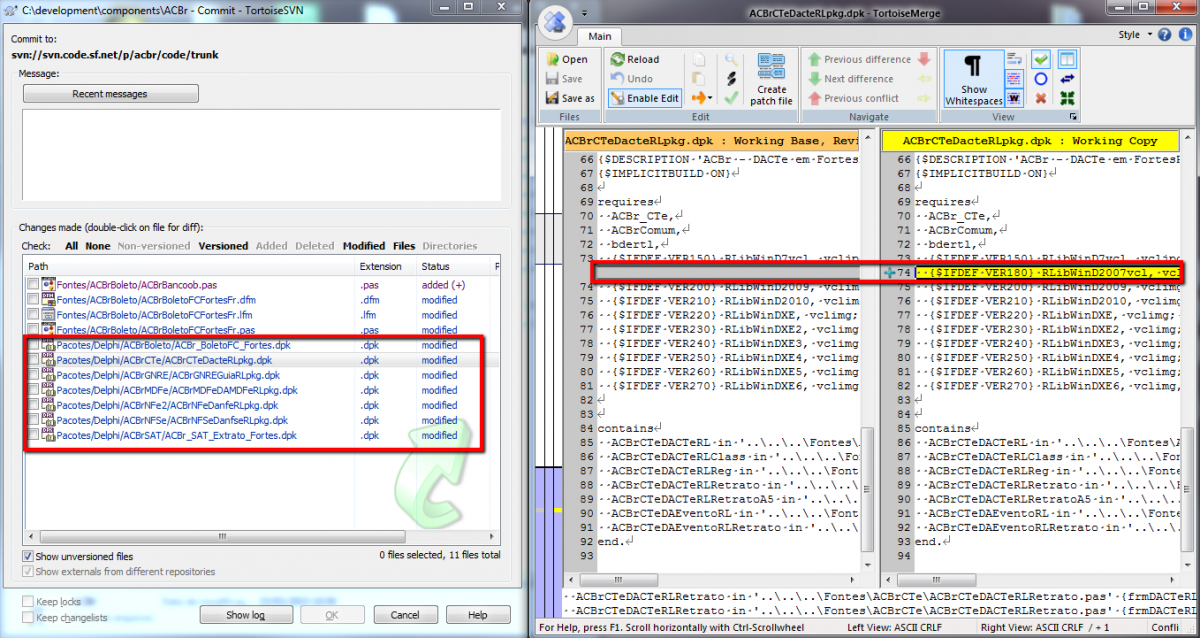Image resolution: width=1200 pixels, height=638 pixels.
Task: Jump to Previous conflict
Action: click(854, 98)
